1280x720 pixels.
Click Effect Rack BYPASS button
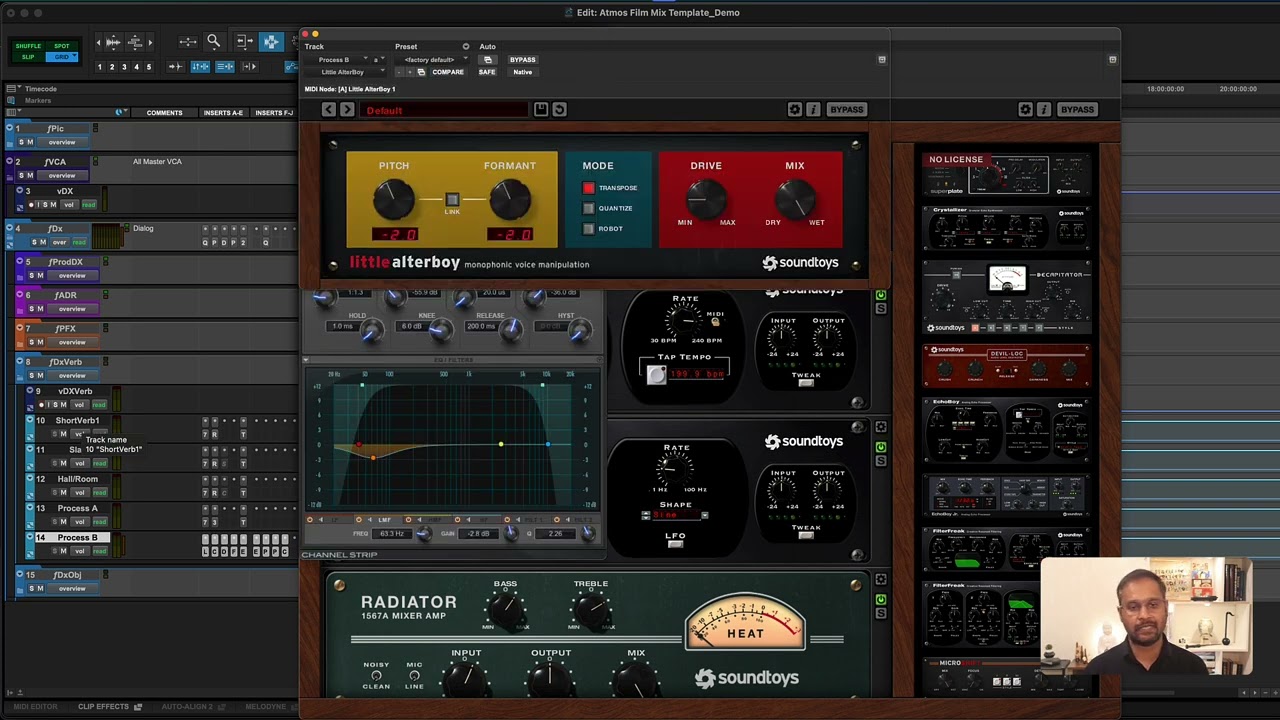[x=1077, y=109]
